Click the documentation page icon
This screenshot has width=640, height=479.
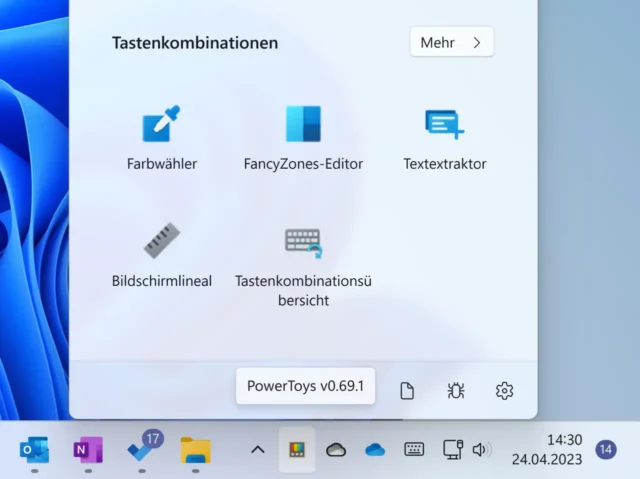407,391
